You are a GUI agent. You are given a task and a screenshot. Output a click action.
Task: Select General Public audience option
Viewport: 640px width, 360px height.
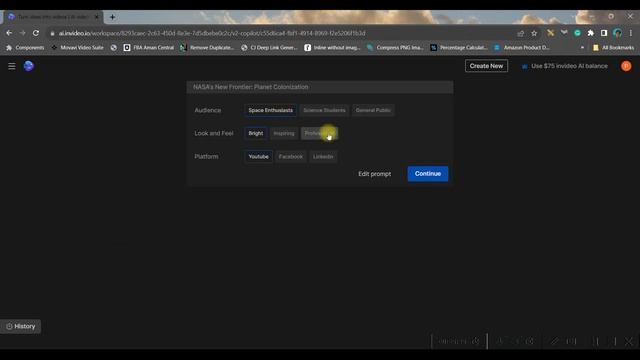(x=373, y=110)
